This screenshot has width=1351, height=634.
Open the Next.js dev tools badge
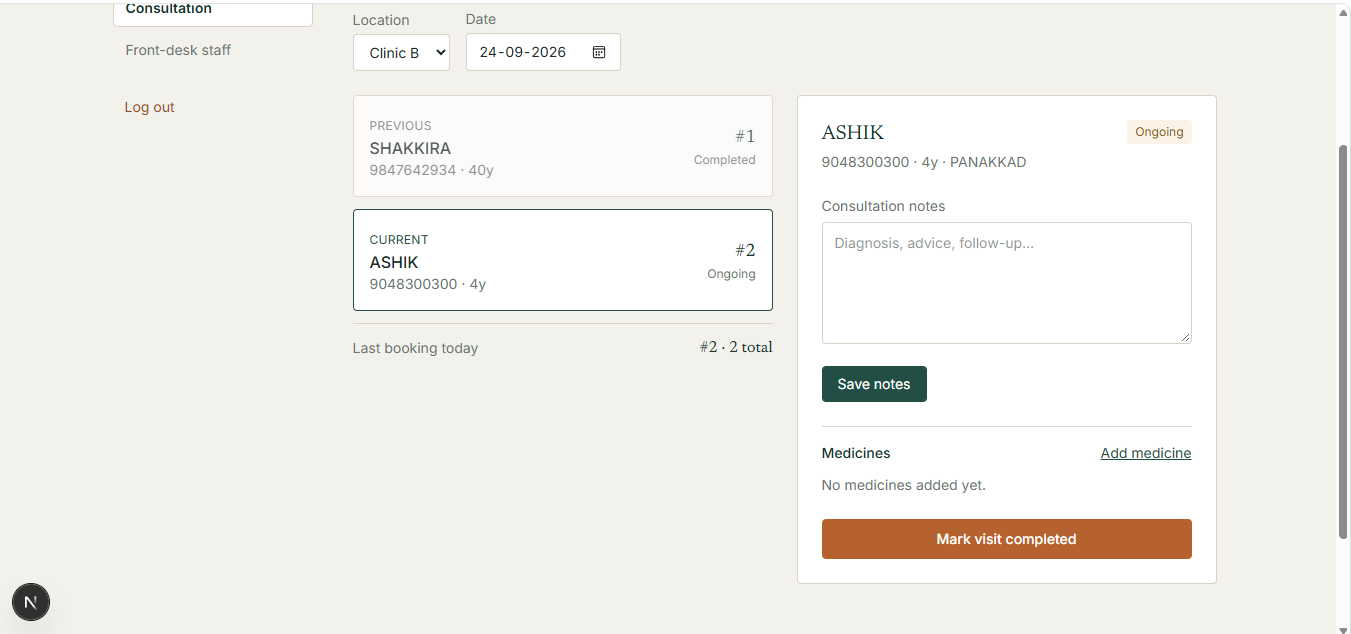(31, 602)
